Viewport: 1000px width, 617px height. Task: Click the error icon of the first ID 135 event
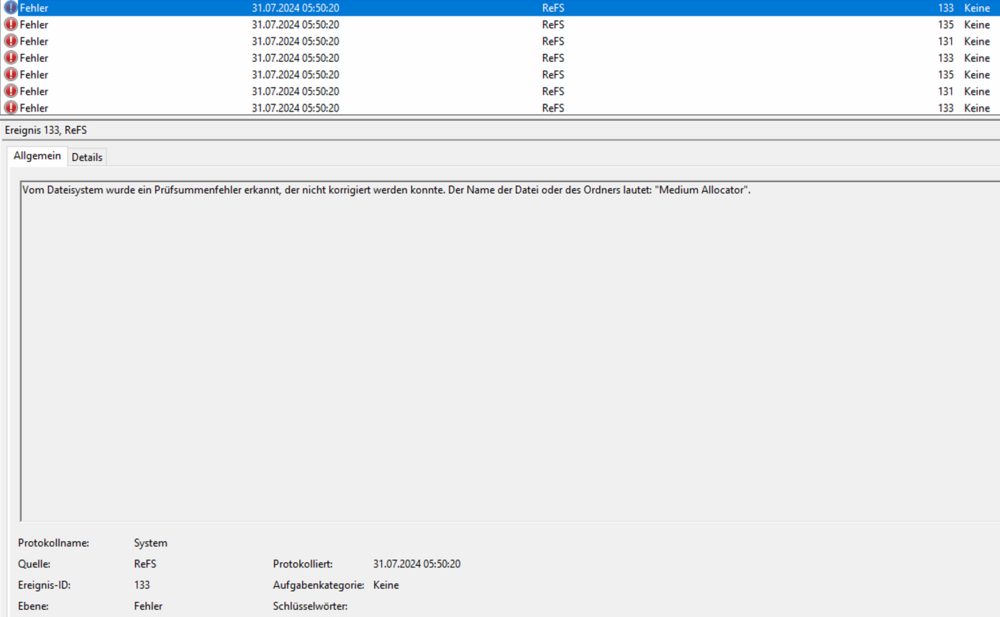tap(11, 24)
